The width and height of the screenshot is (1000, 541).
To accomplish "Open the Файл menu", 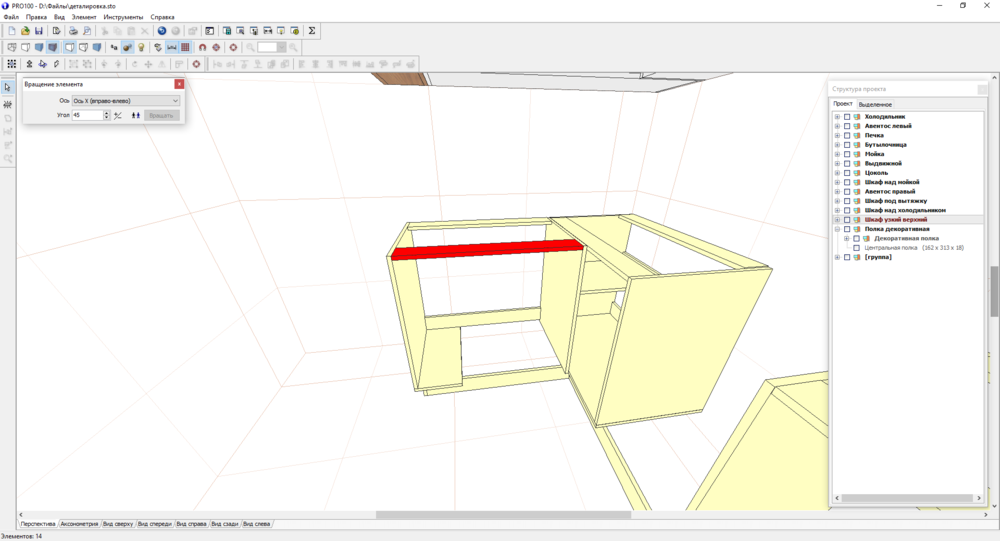I will coord(11,17).
